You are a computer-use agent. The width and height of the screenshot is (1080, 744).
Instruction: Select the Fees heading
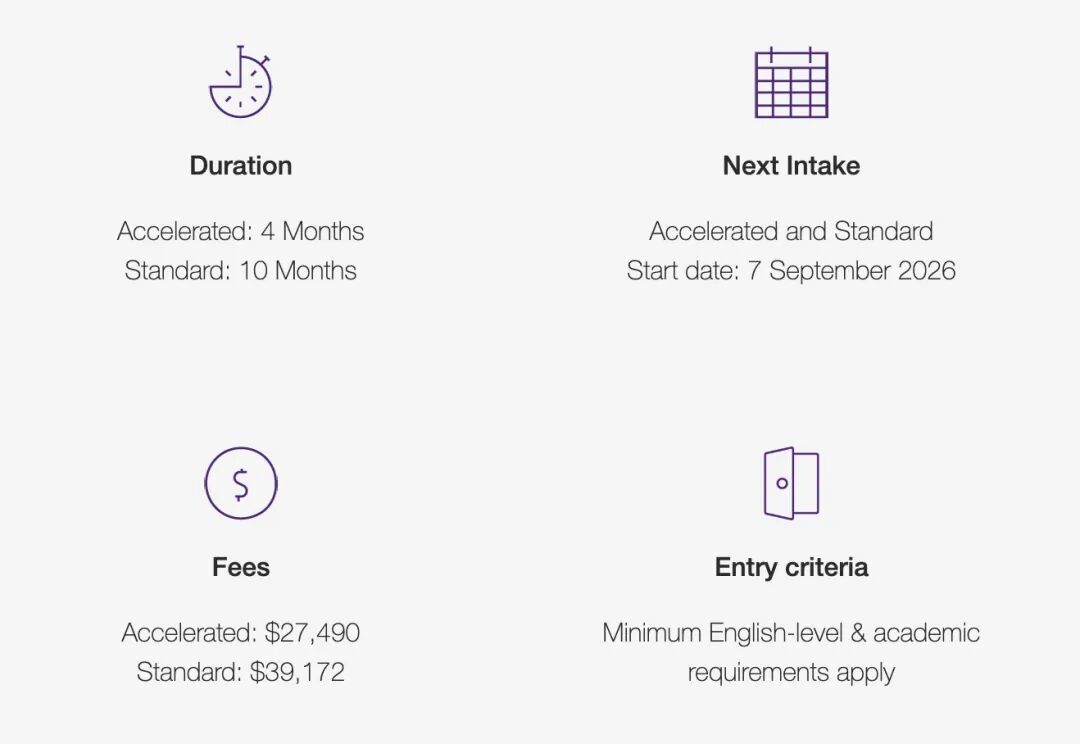[241, 567]
